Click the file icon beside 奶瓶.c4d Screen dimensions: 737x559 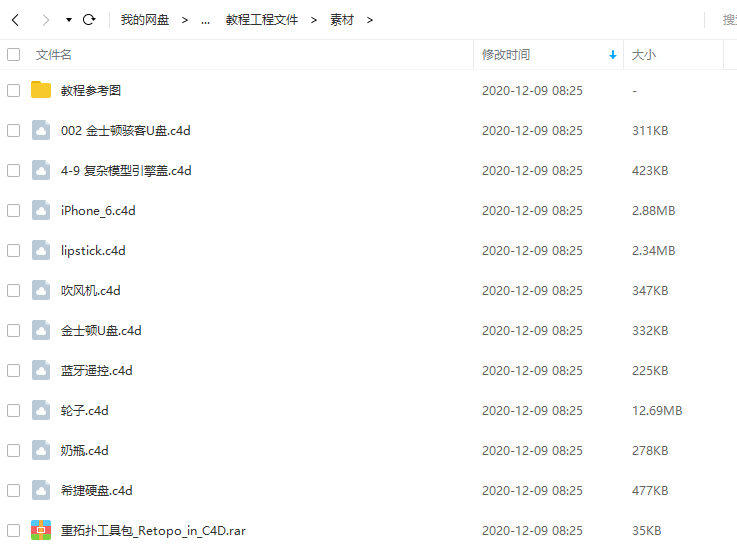coord(41,450)
